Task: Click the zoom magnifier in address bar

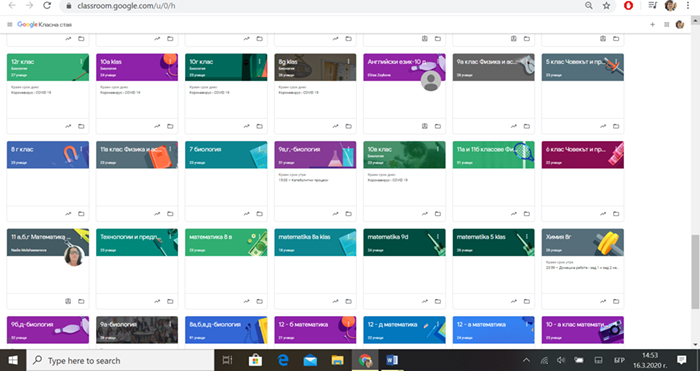Action: click(589, 6)
